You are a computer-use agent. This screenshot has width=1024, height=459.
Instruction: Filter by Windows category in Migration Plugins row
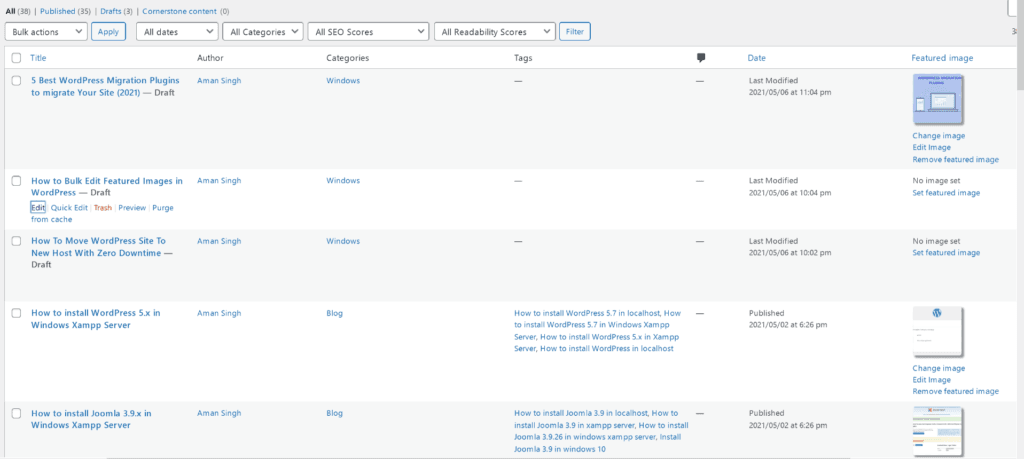point(343,80)
